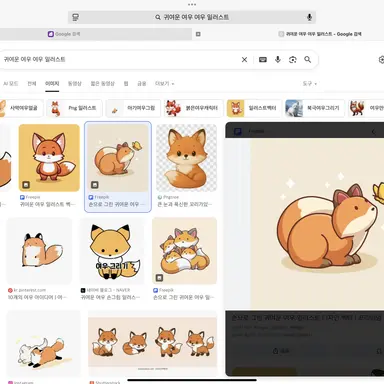
Task: Click the '귀여운 여우 일러스트 벡…' result title
Action: point(48,204)
